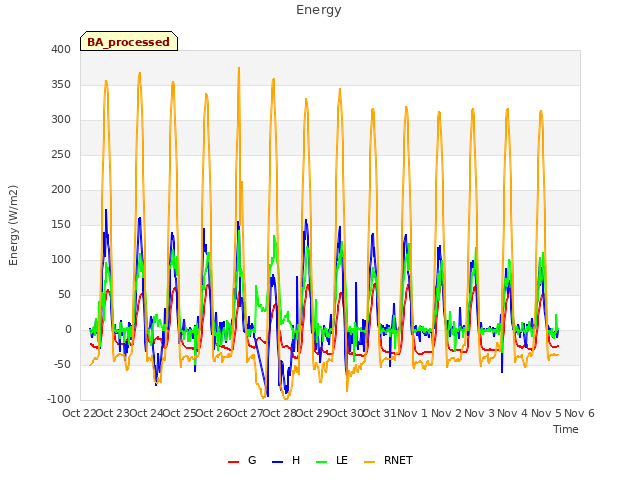Click the 150 y-axis tick value
The height and width of the screenshot is (480, 640).
[x=61, y=224]
